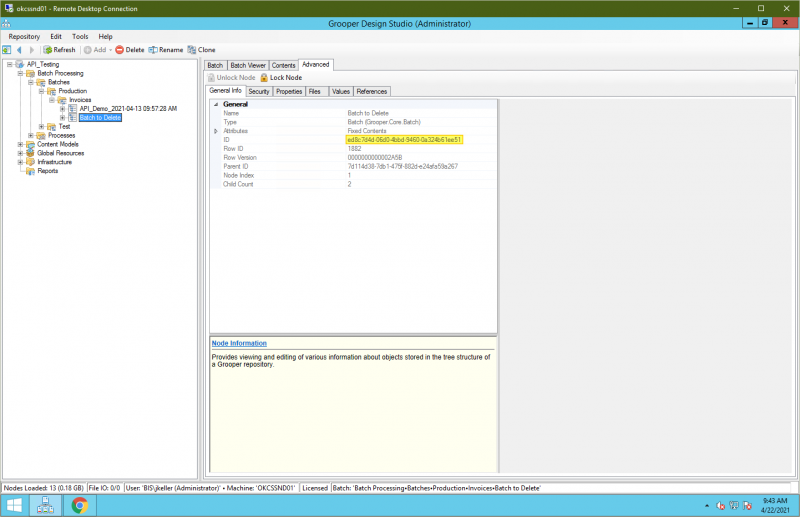
Task: Click the Batches folder icon
Action: [41, 82]
